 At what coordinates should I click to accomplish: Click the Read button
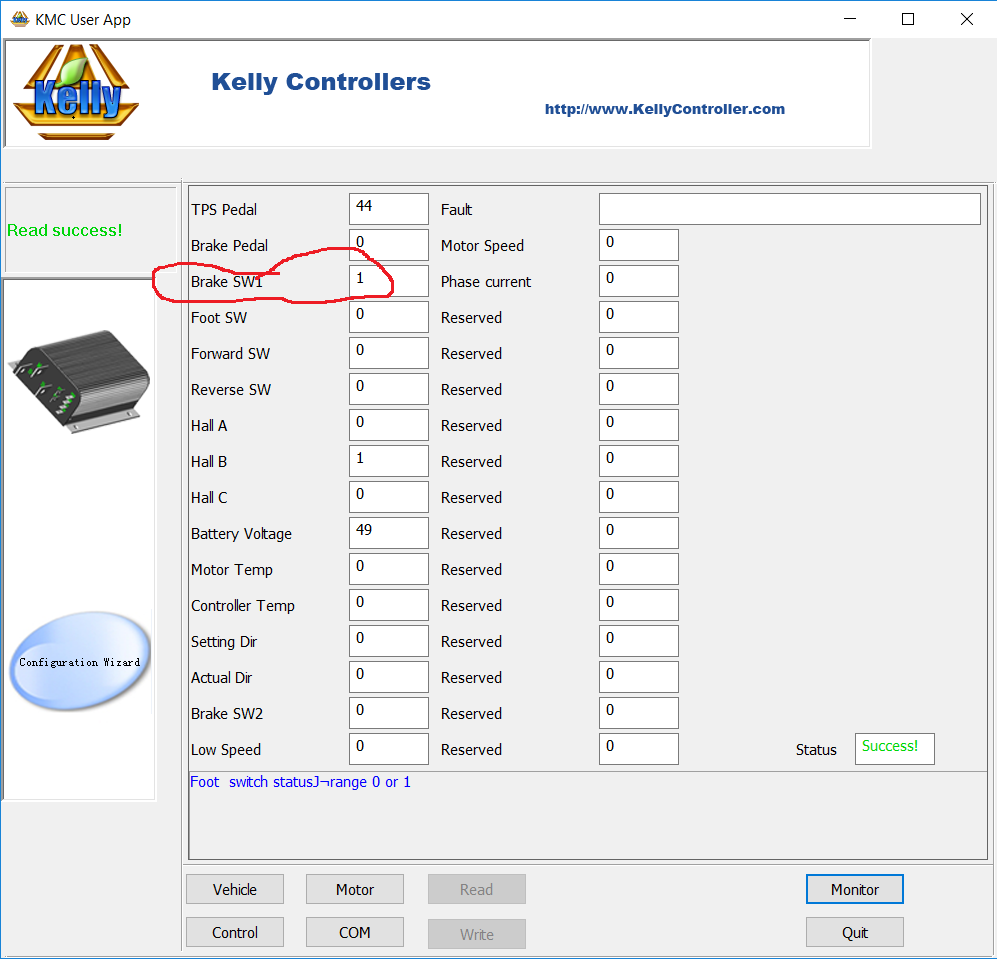[x=477, y=889]
